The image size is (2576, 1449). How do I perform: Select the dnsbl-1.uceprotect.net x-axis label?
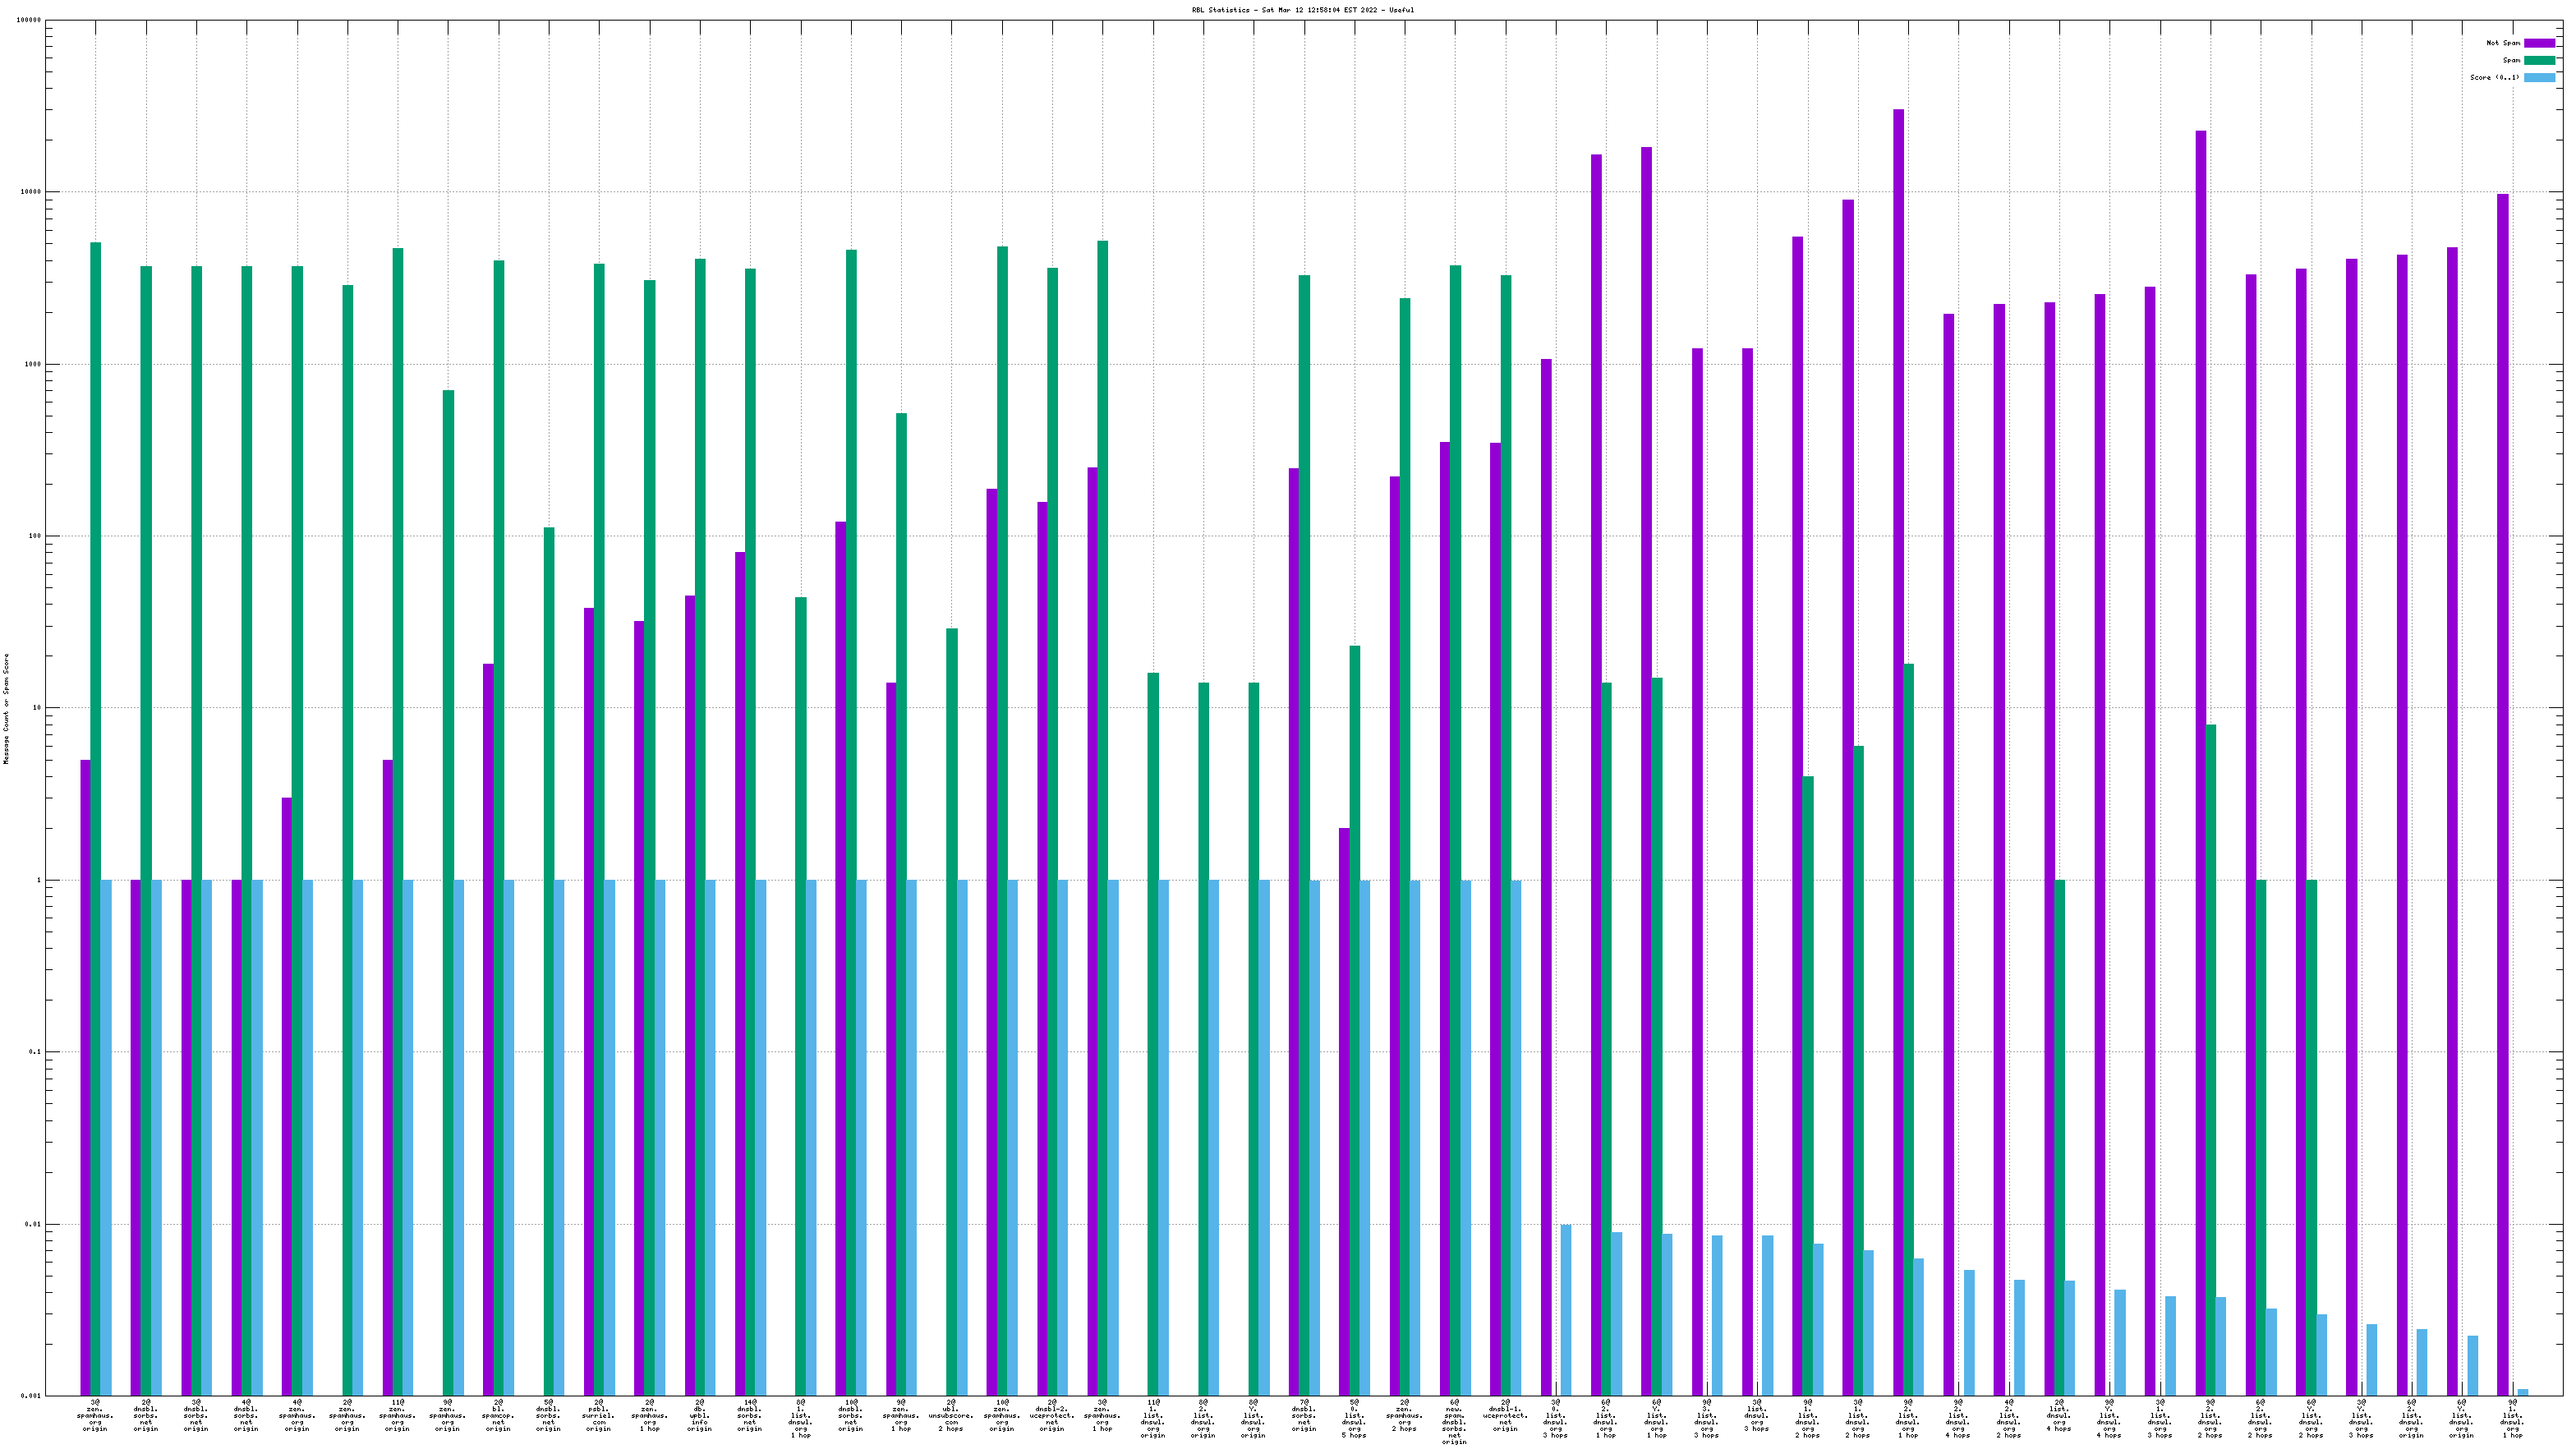[x=1505, y=1415]
